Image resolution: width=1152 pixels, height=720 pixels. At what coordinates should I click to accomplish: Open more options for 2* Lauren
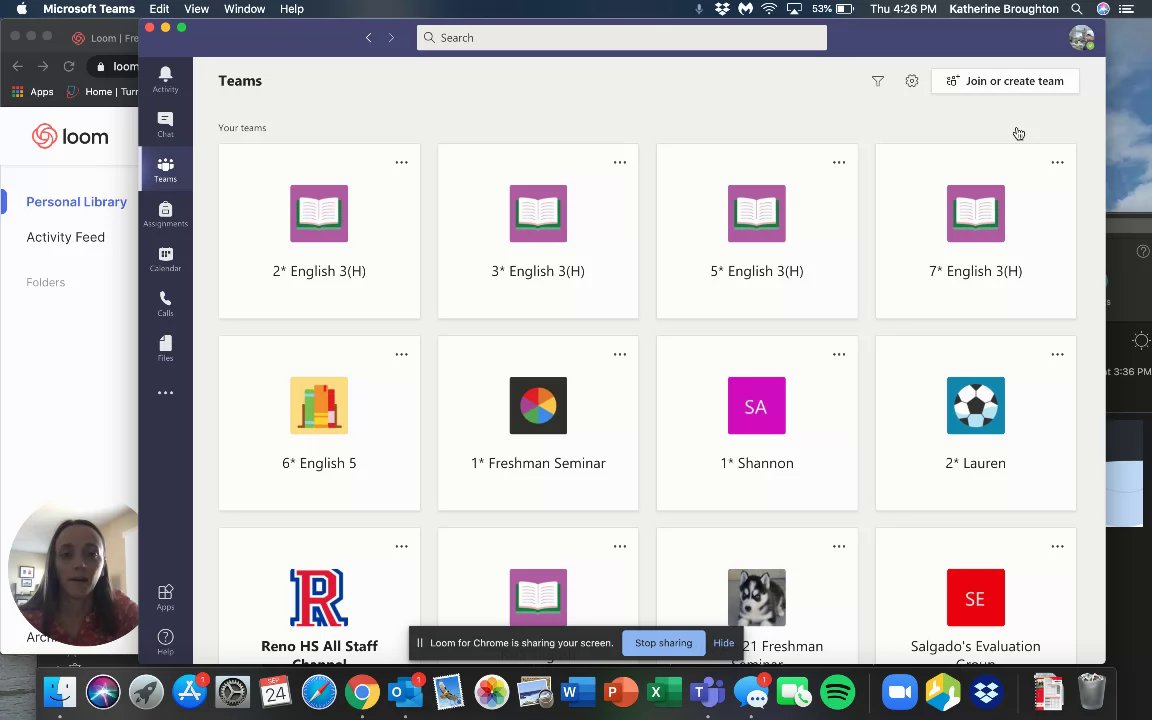[x=1057, y=354]
